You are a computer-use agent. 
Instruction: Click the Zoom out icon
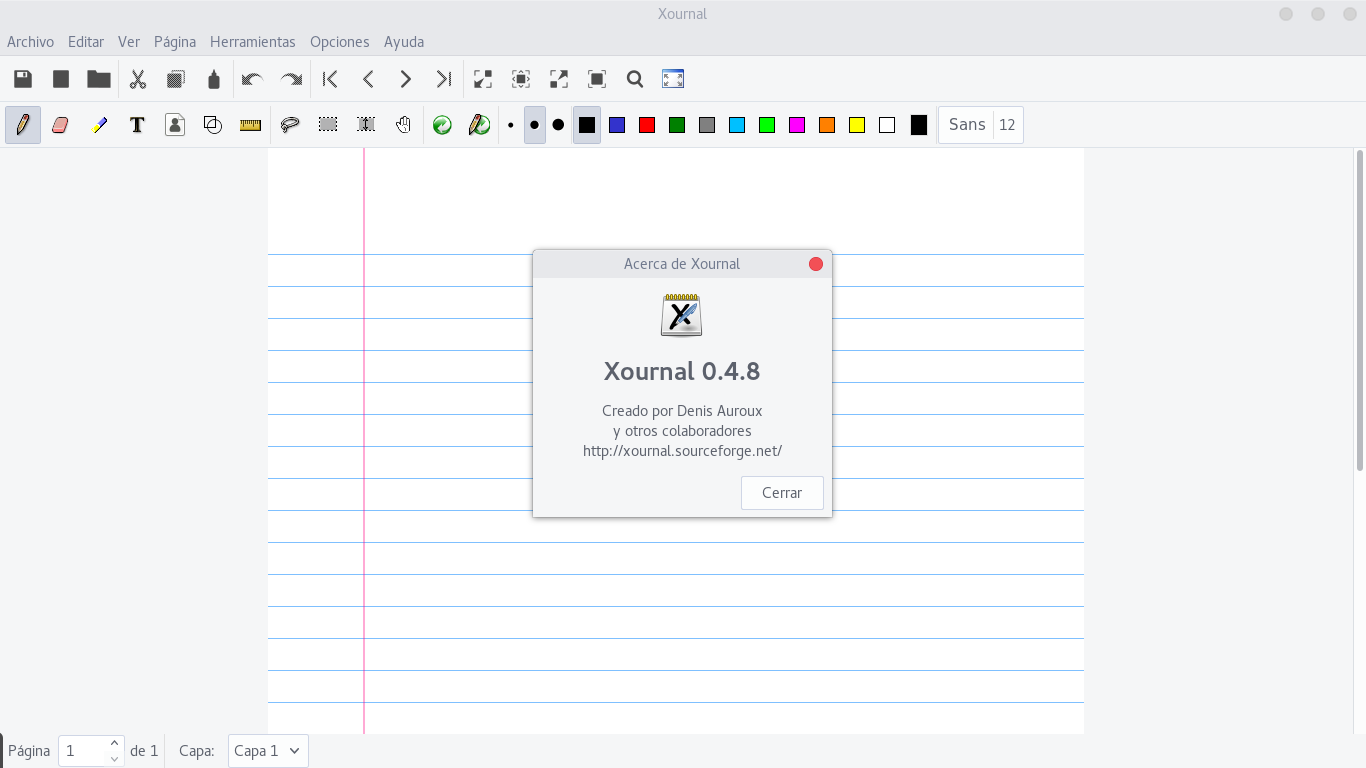[x=483, y=79]
